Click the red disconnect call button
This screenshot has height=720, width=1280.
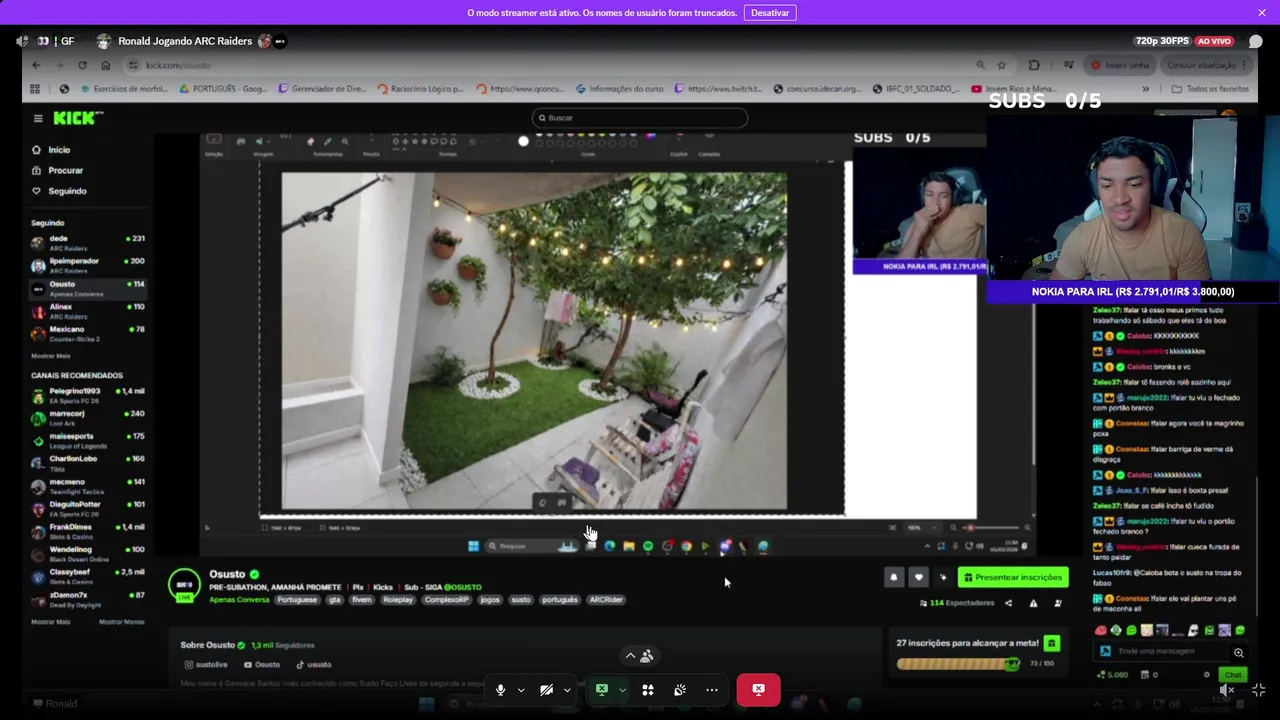pos(758,690)
